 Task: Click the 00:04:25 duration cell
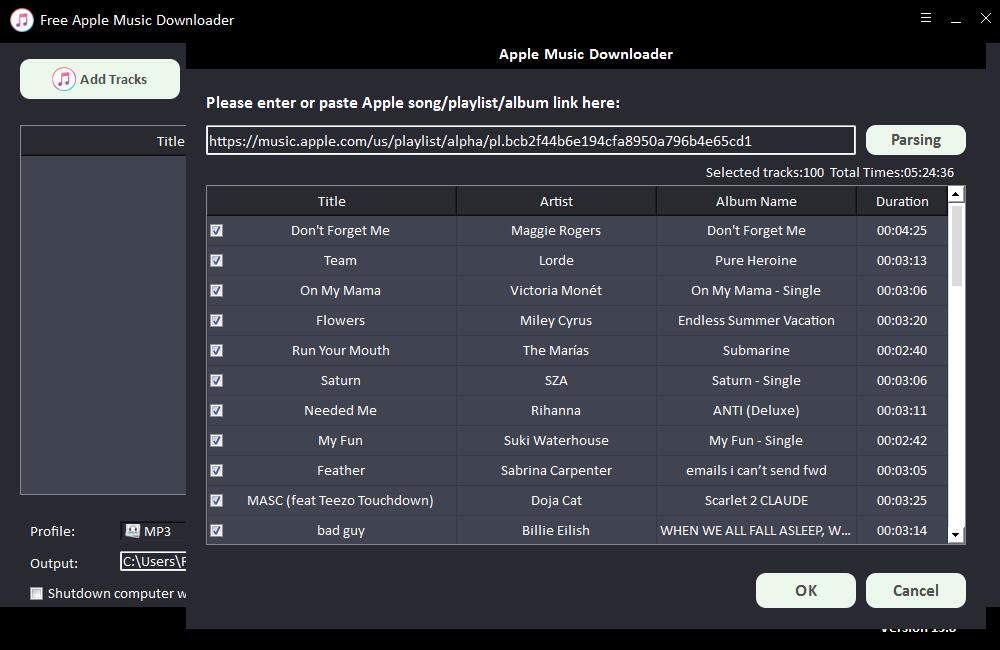pos(902,230)
